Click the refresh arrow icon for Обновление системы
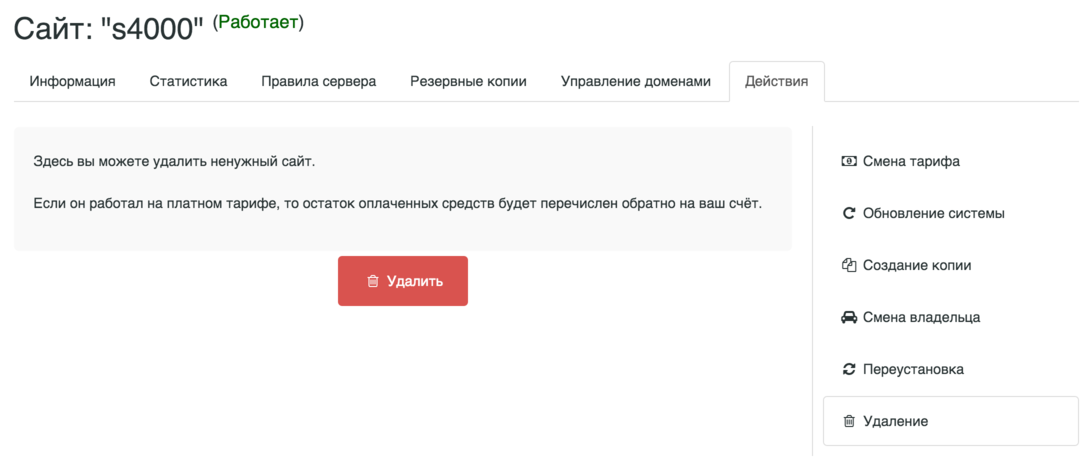1087x466 pixels. (849, 214)
